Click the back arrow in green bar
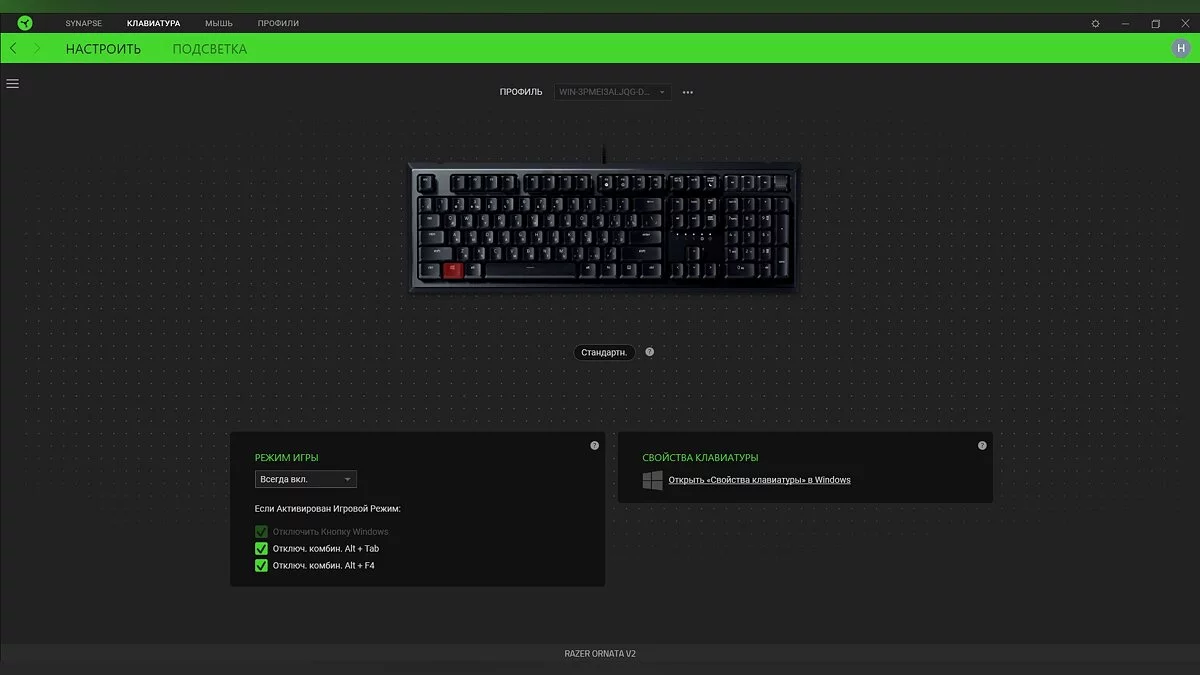The image size is (1200, 675). pyautogui.click(x=13, y=48)
